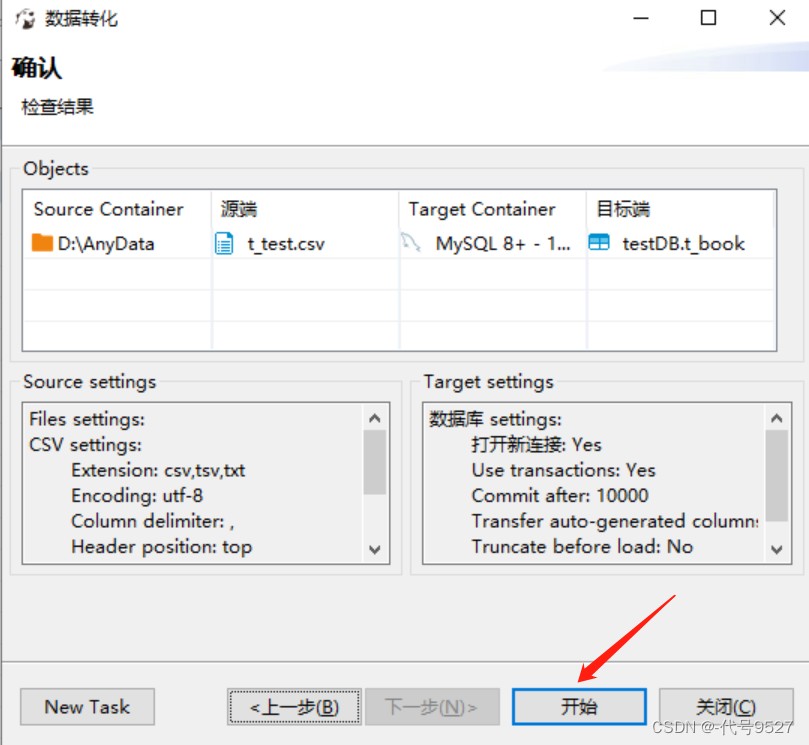The image size is (809, 745).
Task: Click the 'Header position: top' line
Action: 161,547
